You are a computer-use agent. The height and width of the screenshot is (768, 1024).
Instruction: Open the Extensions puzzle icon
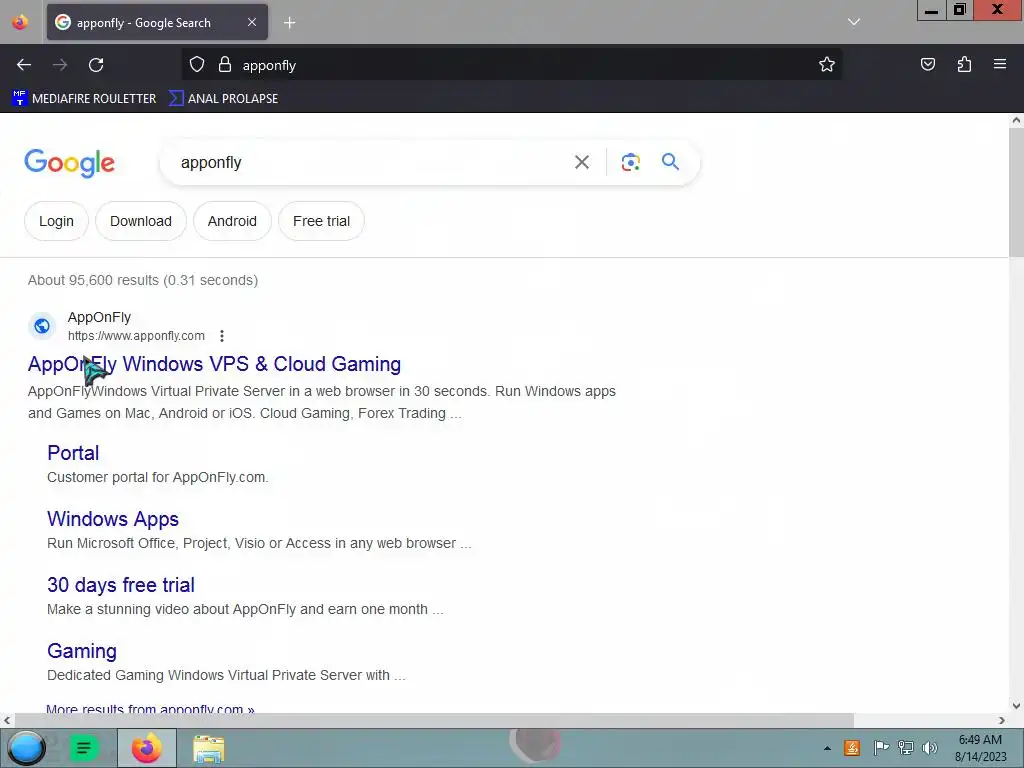(x=964, y=64)
